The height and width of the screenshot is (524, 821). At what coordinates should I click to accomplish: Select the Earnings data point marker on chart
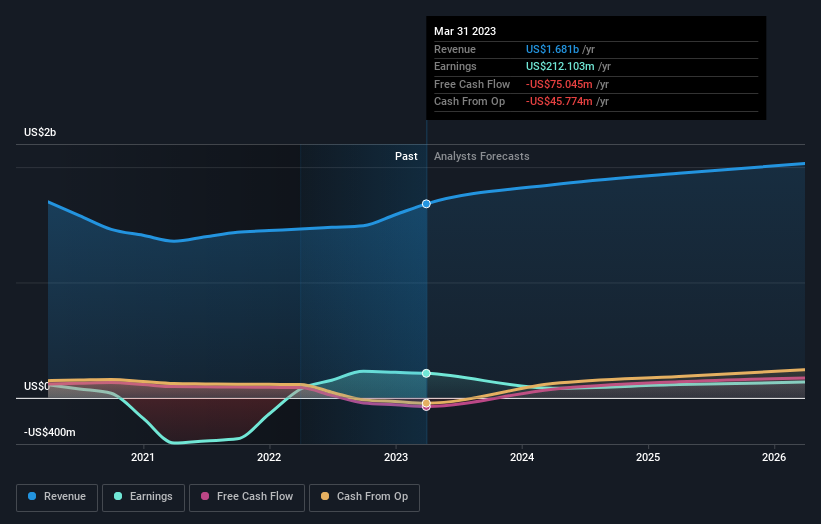point(426,373)
